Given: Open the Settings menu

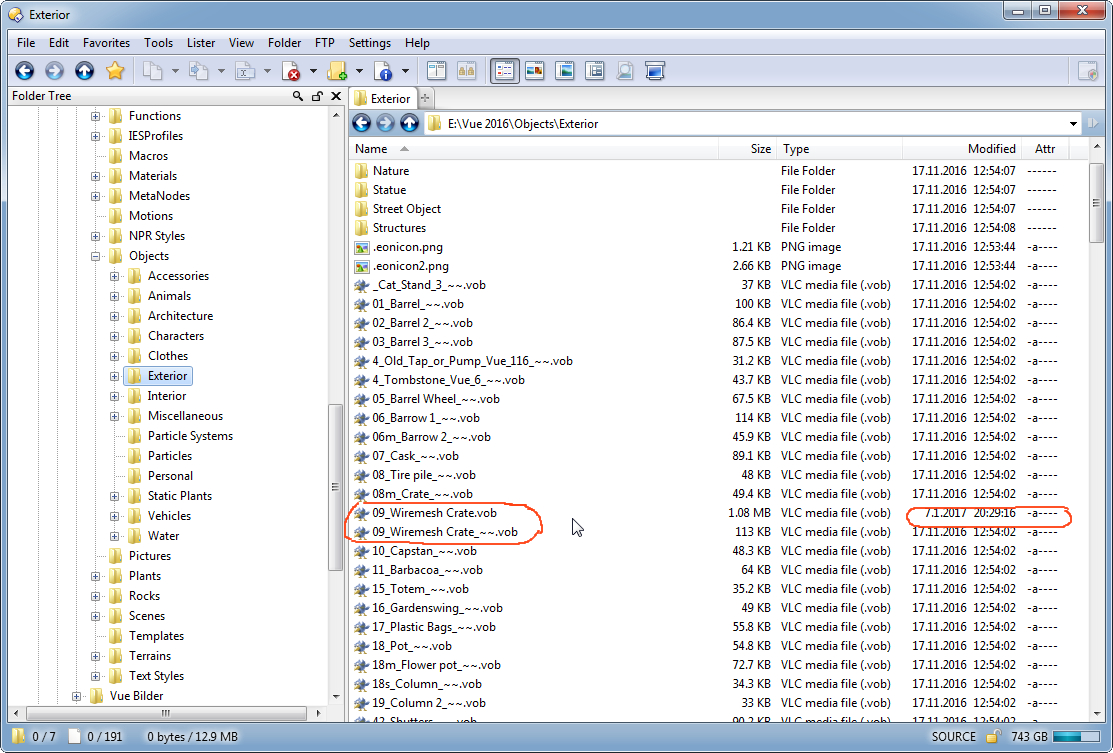Looking at the screenshot, I should tap(370, 43).
